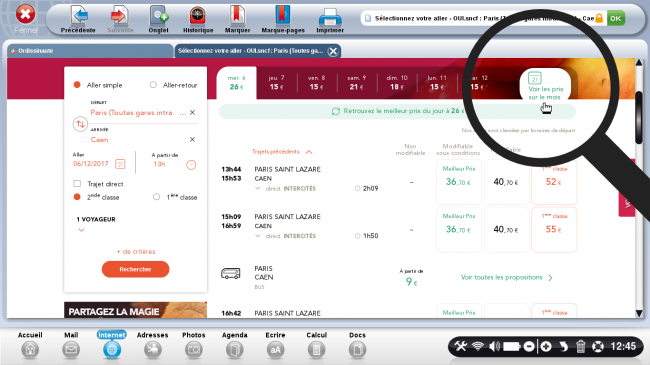Click the Rechercher button
The image size is (650, 365).
coord(136,269)
